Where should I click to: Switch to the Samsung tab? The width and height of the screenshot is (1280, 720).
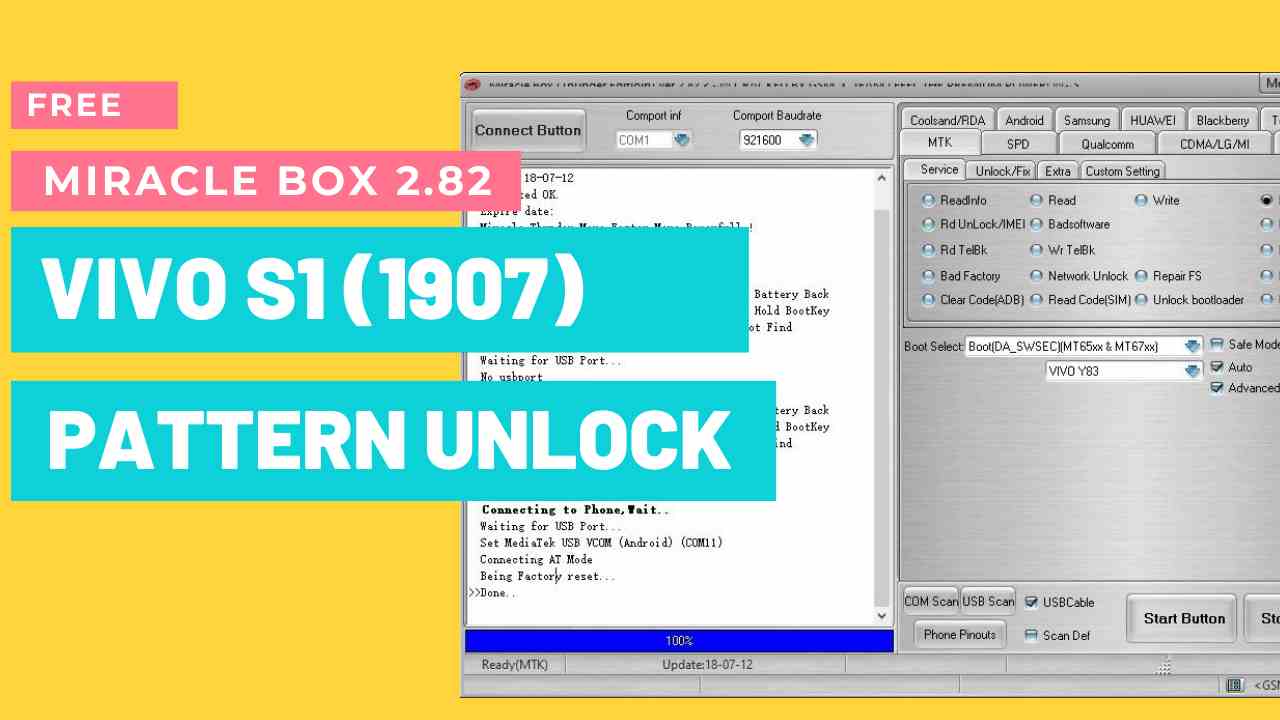[1087, 120]
